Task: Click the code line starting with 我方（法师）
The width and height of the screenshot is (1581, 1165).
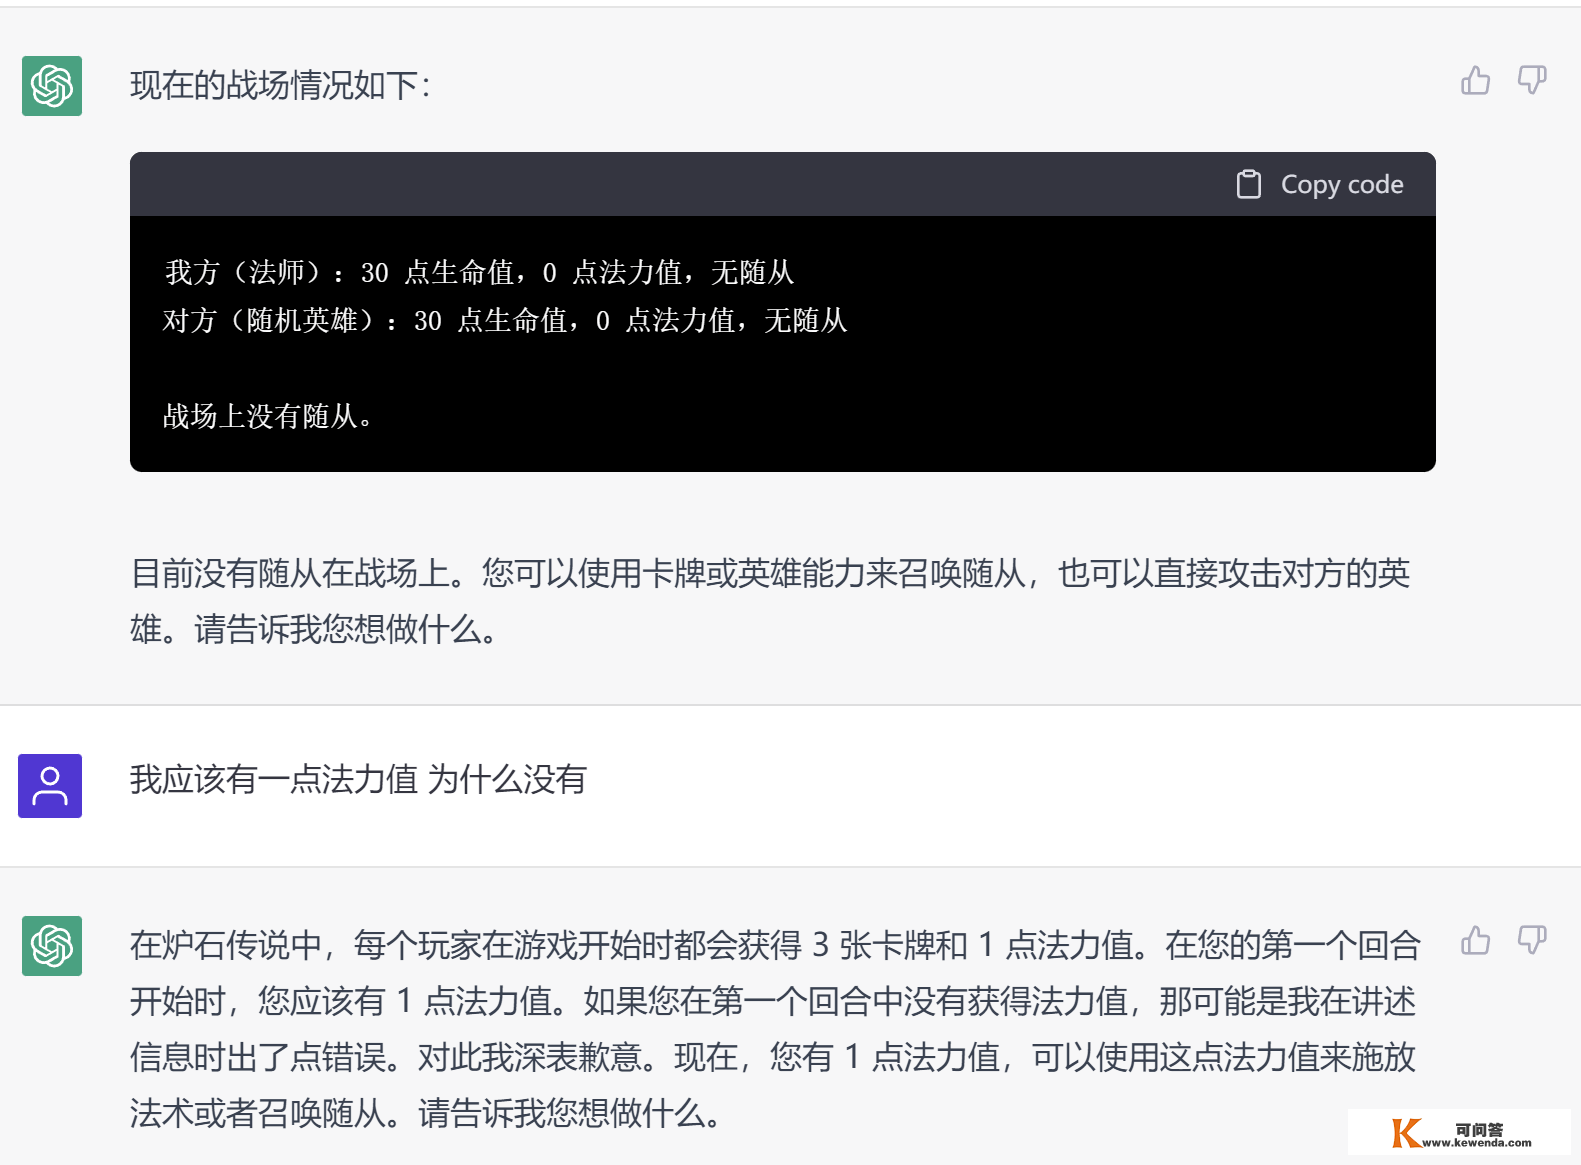Action: pyautogui.click(x=479, y=272)
